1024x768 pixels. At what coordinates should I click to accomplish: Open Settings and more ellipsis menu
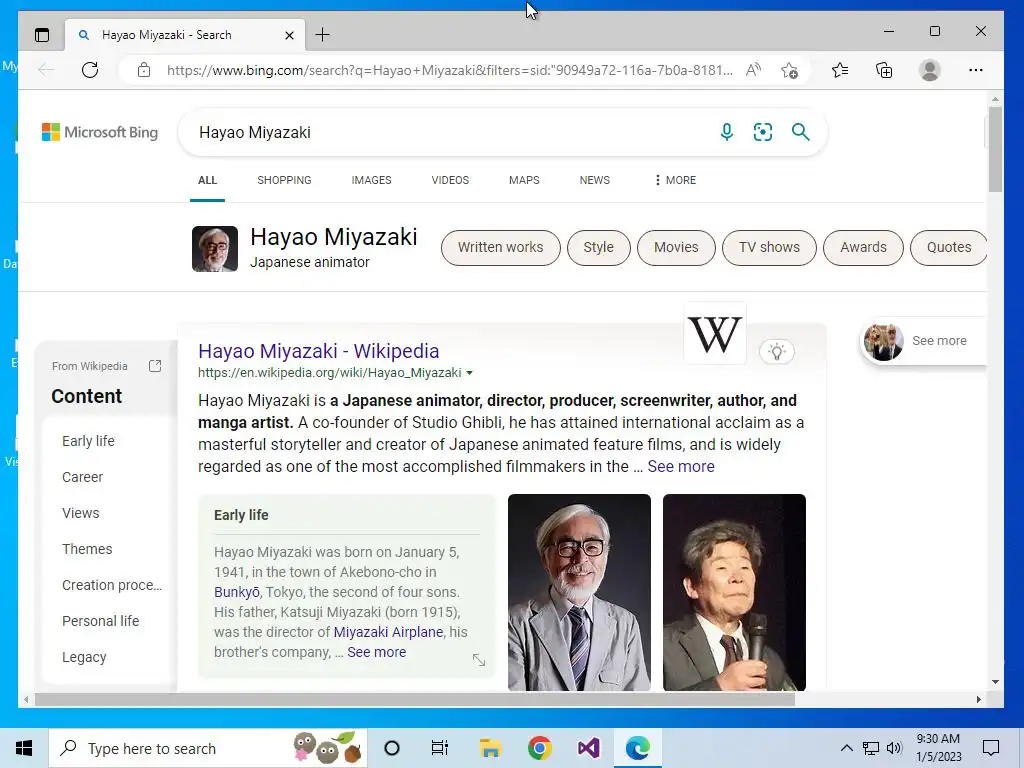coord(976,70)
